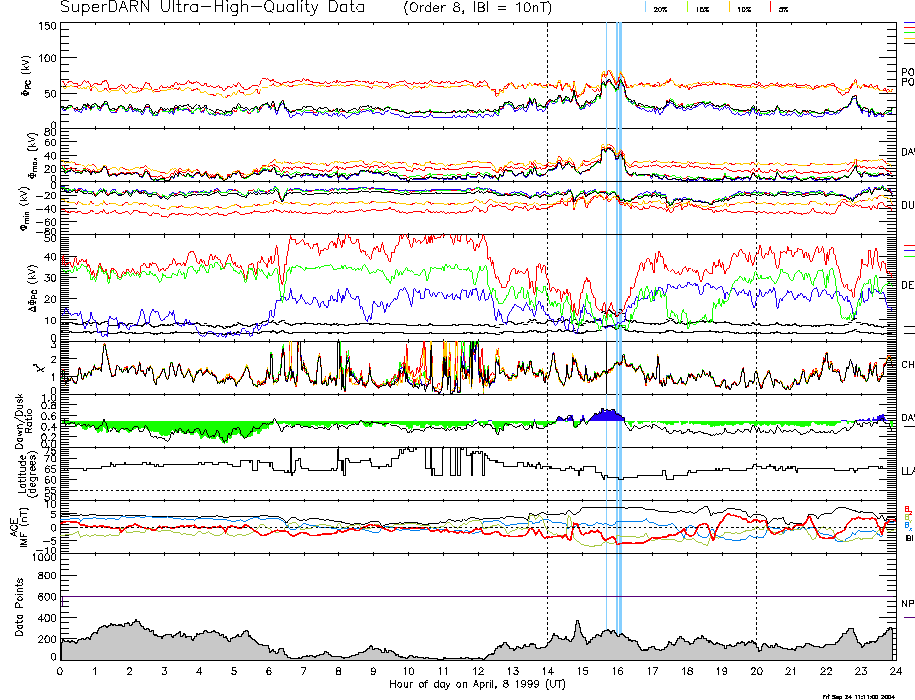Click the blue Bx legend label
The height and width of the screenshot is (700, 915).
907,524
